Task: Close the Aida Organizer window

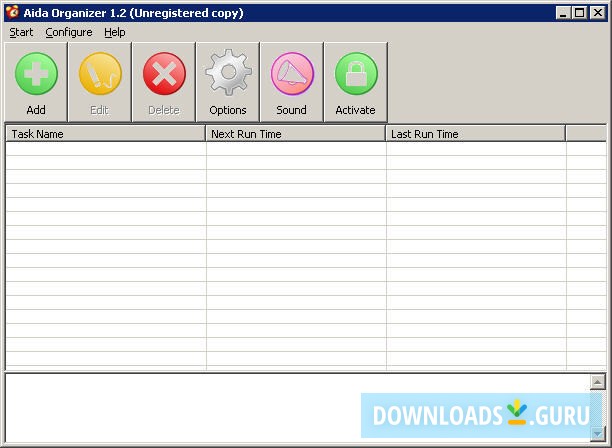Action: coord(598,13)
